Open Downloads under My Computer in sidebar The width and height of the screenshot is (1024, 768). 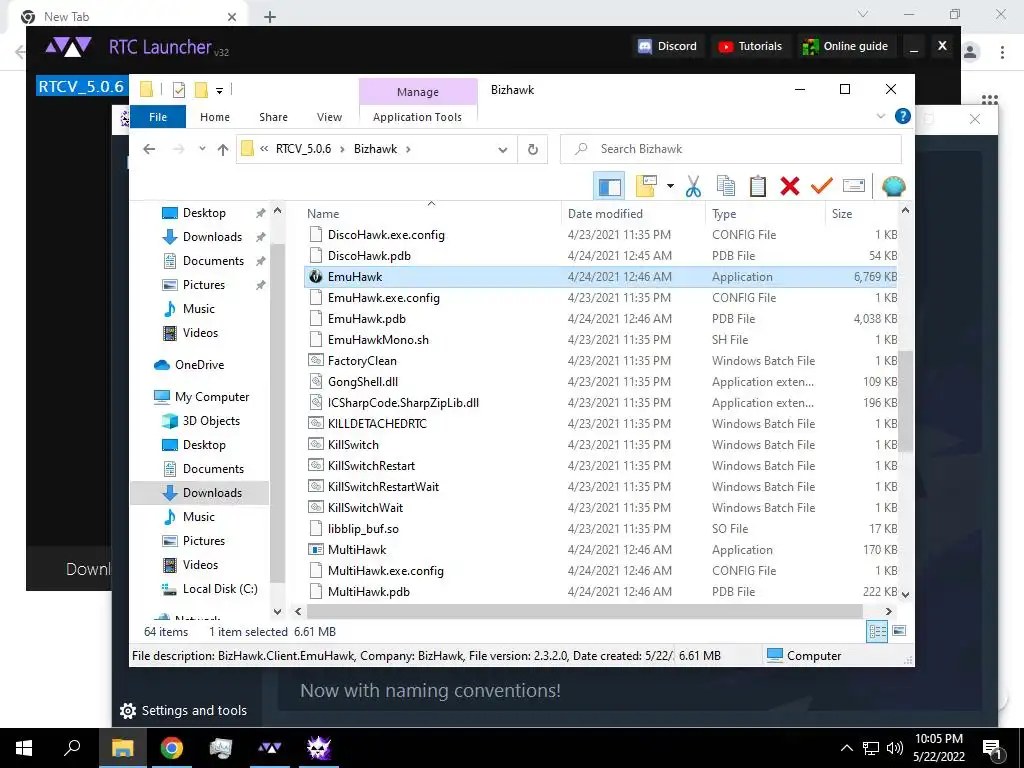[x=200, y=493]
